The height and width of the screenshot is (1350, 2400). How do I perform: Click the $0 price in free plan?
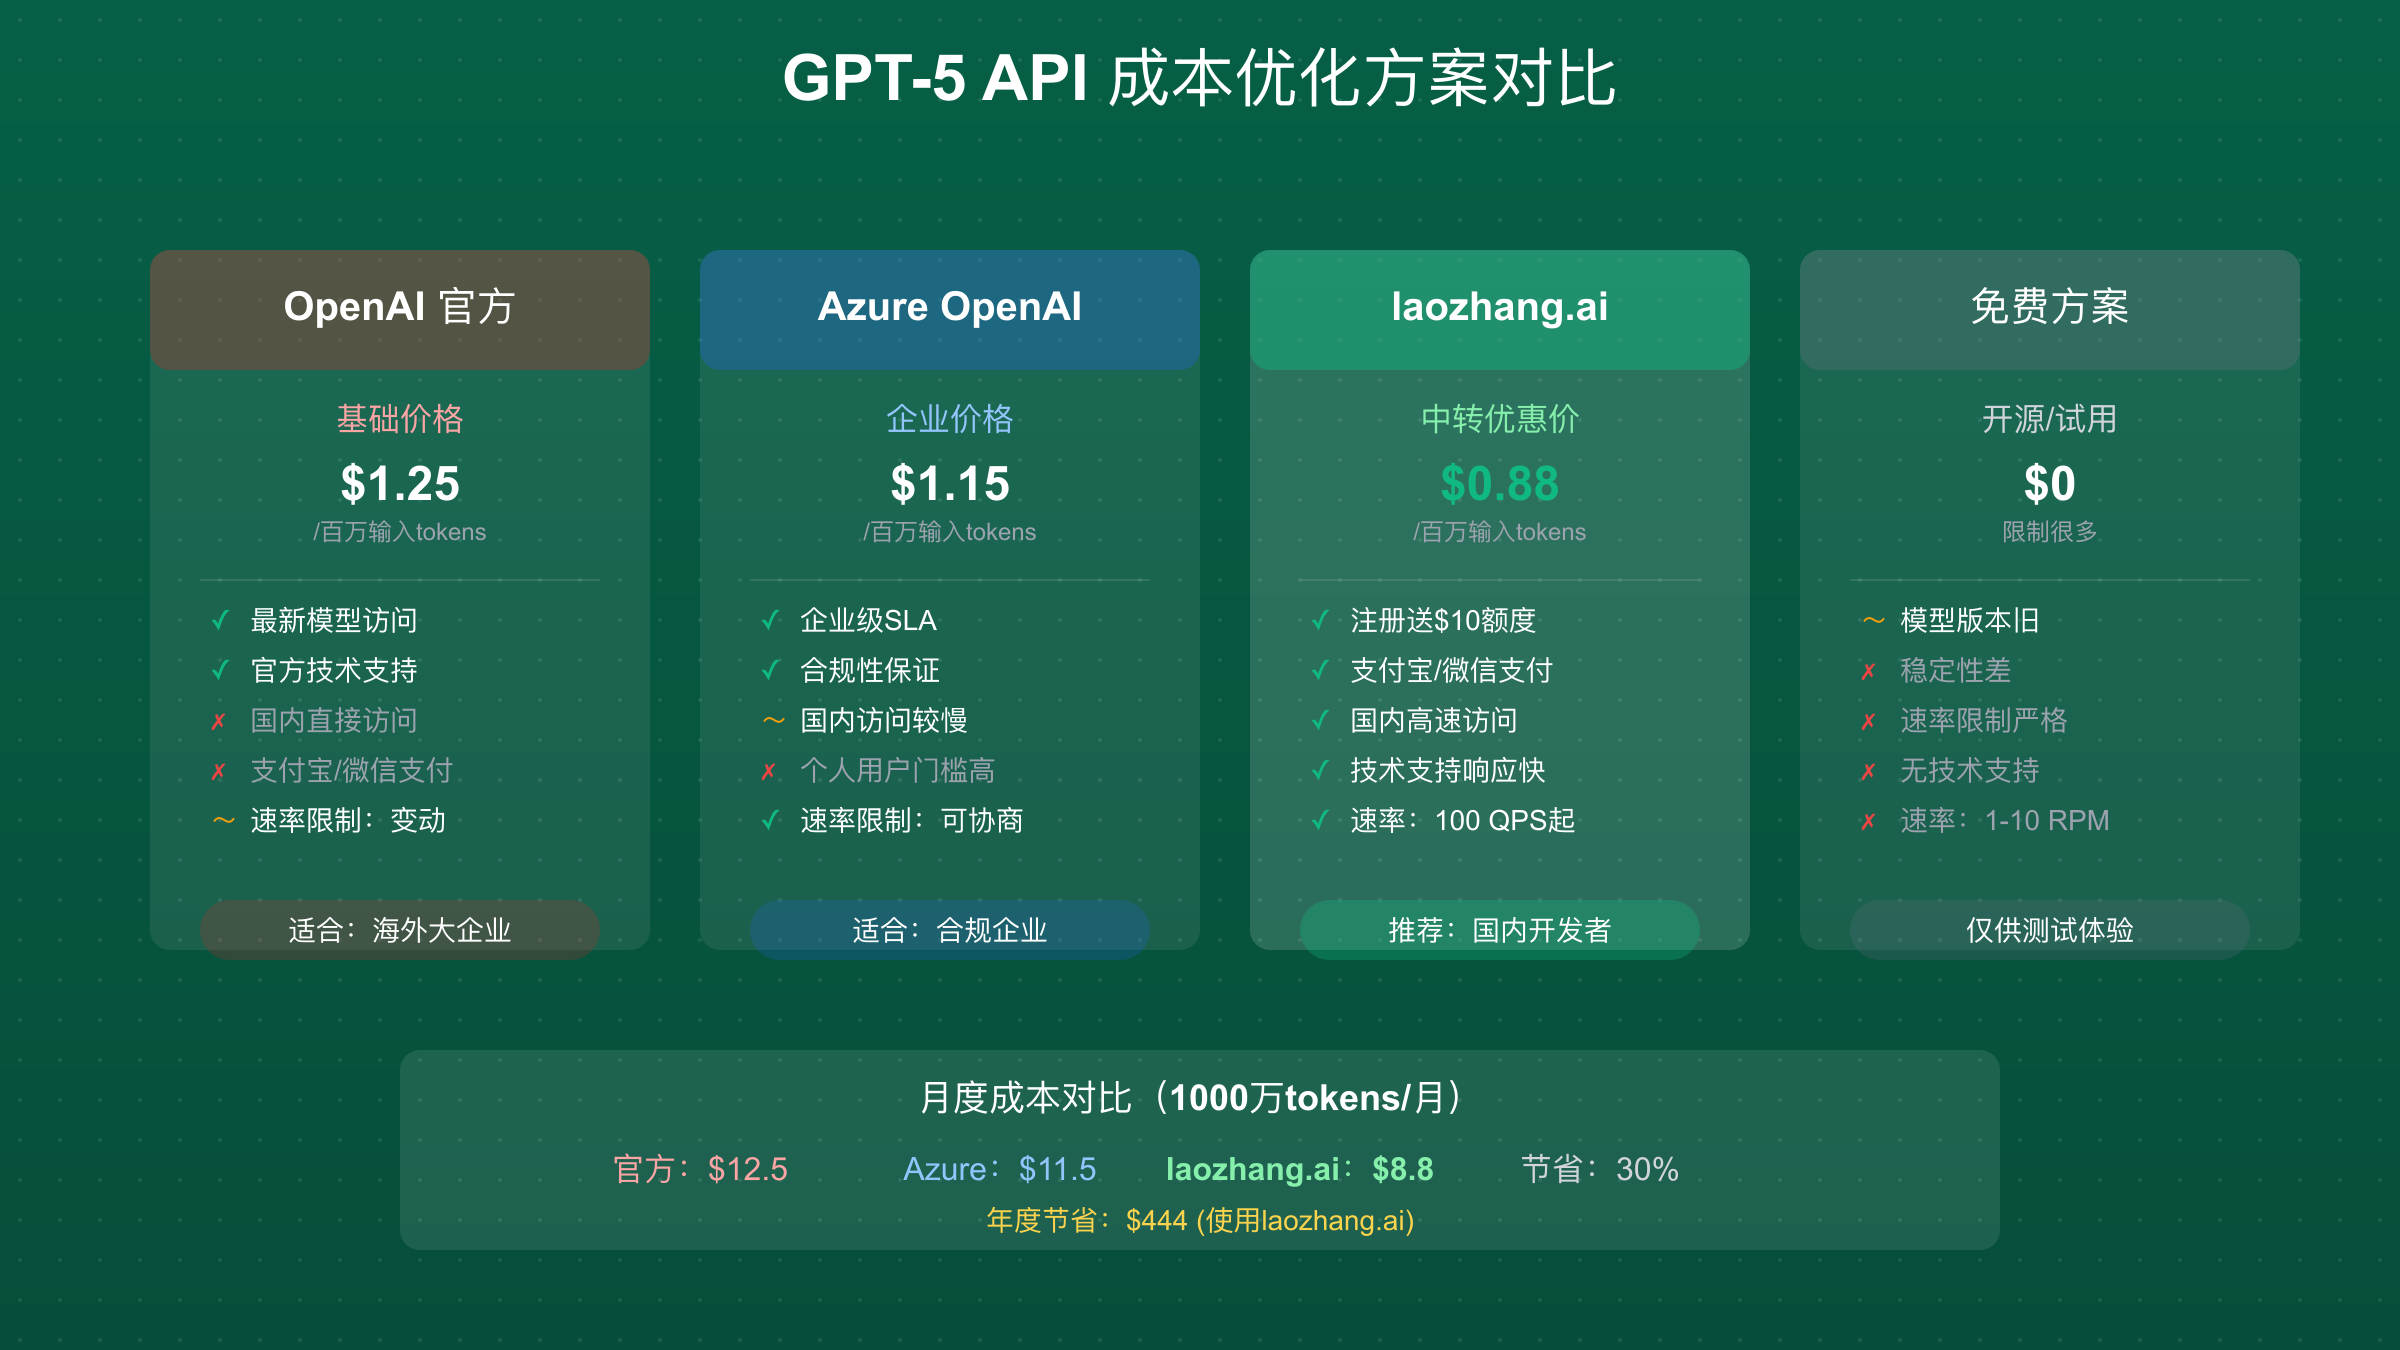point(2050,484)
